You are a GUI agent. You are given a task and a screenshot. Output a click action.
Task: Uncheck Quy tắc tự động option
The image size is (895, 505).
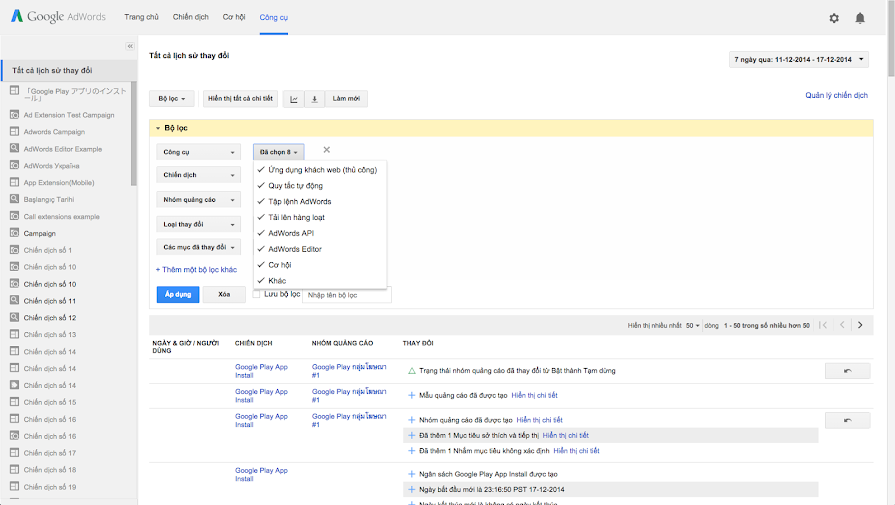coord(295,185)
